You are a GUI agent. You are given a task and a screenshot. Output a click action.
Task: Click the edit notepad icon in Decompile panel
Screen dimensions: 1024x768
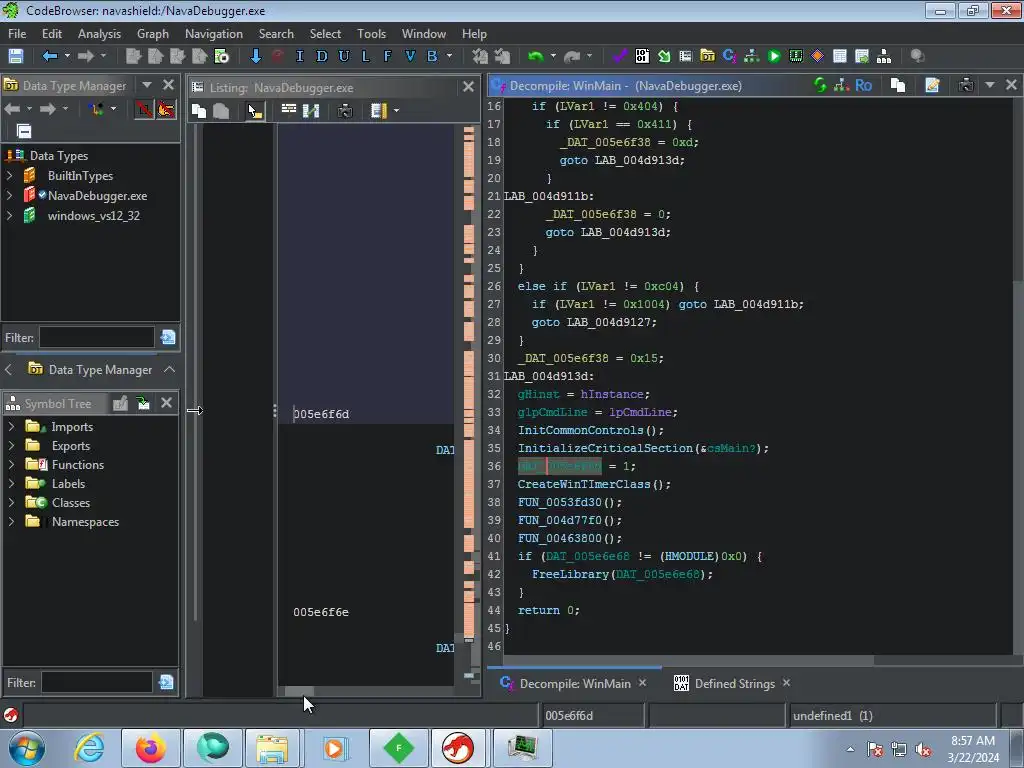tap(932, 85)
